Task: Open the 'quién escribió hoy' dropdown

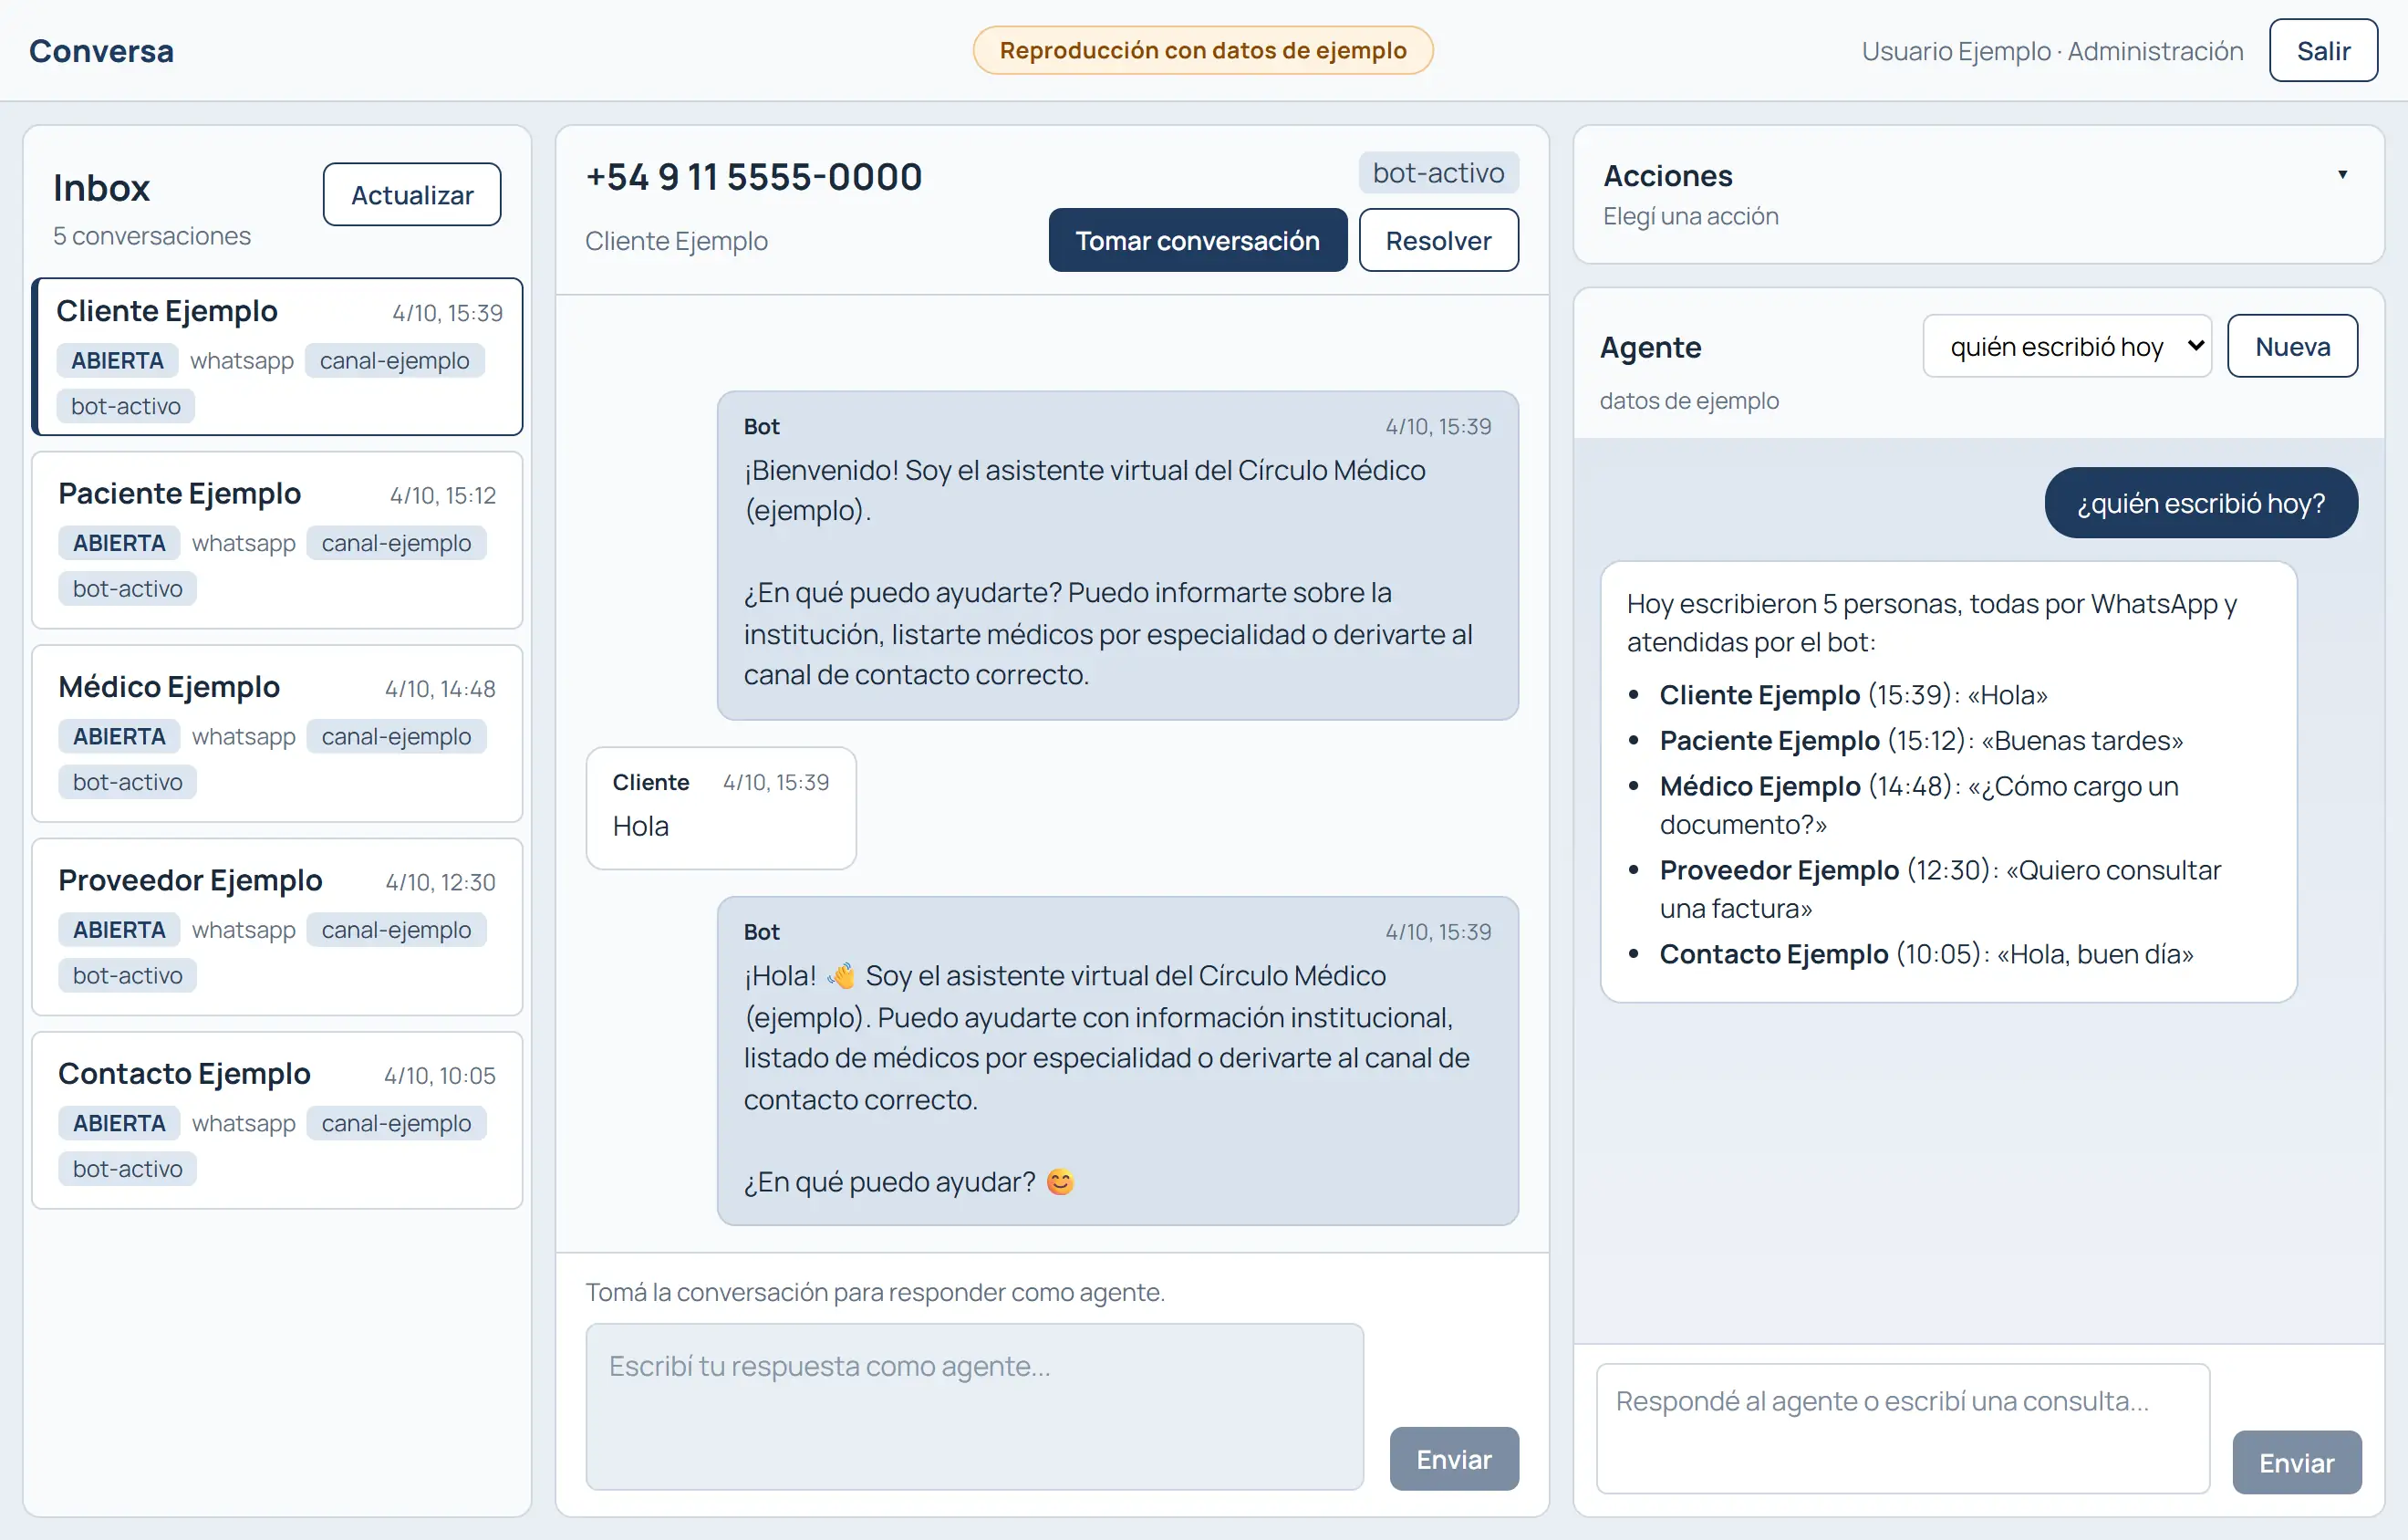Action: pos(2066,346)
